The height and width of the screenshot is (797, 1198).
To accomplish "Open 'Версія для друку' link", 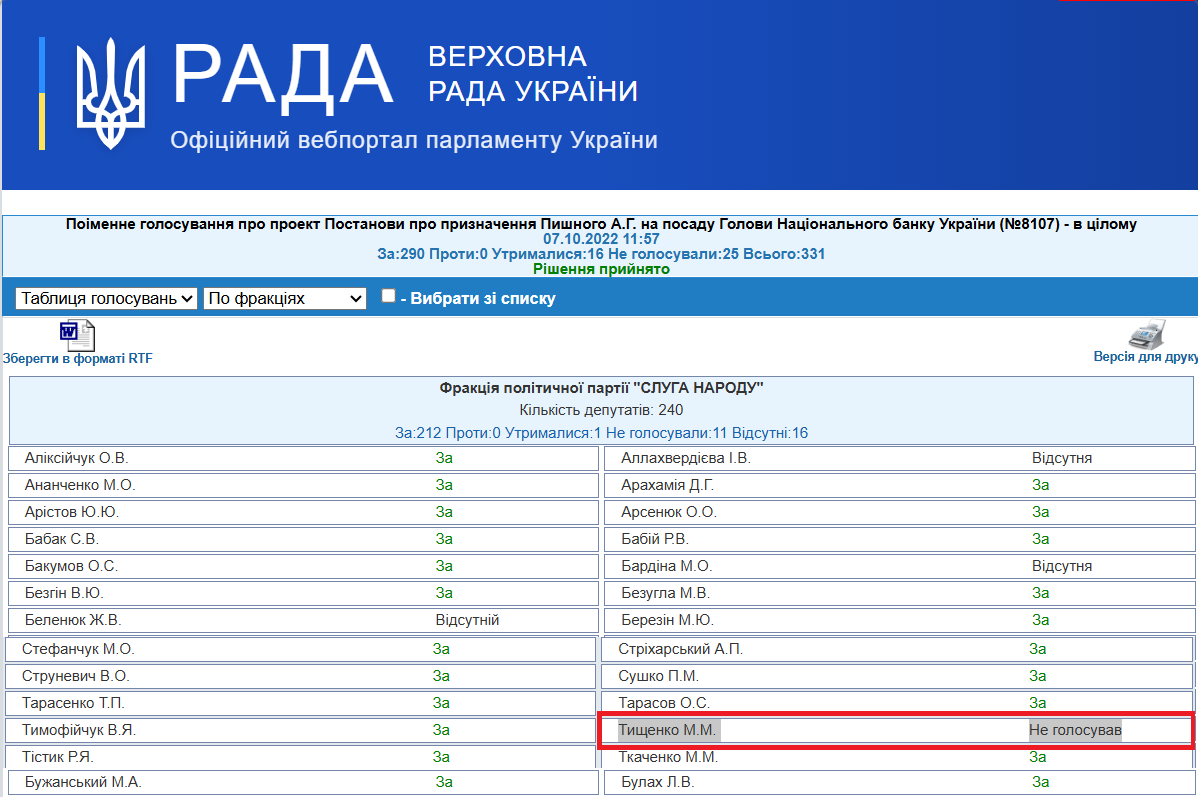I will click(1145, 357).
